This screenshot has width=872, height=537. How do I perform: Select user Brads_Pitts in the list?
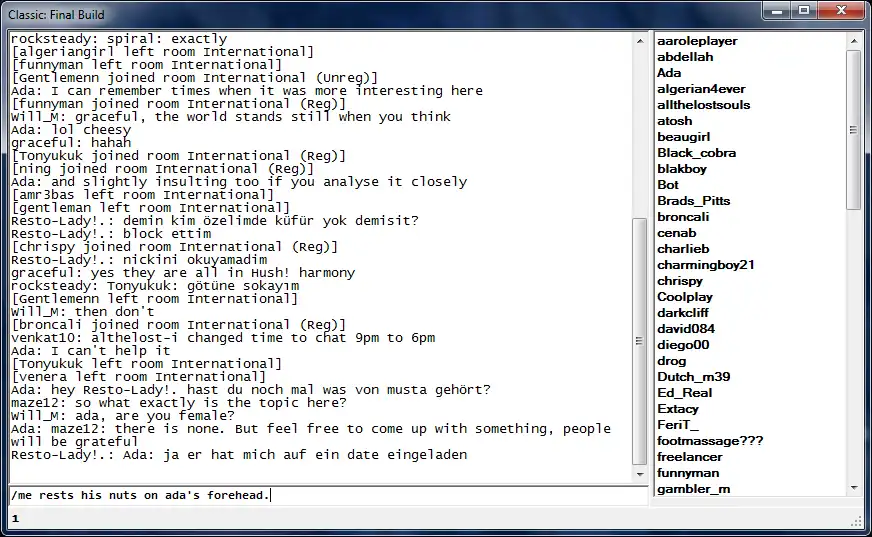coord(693,201)
